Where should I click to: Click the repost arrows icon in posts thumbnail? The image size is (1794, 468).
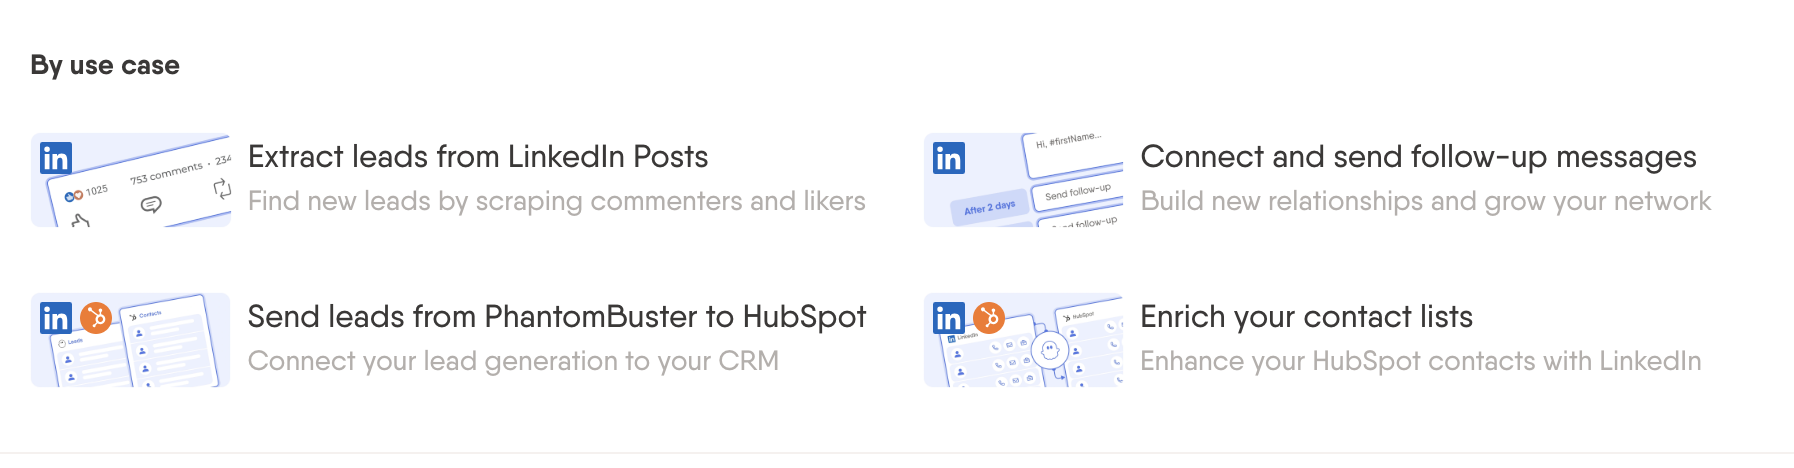point(222,188)
